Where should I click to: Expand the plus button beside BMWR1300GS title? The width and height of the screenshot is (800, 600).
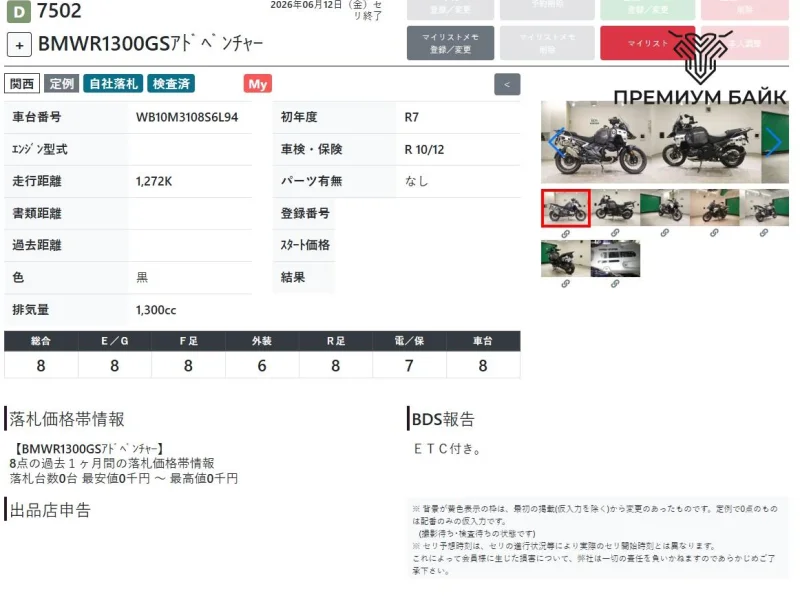(19, 45)
